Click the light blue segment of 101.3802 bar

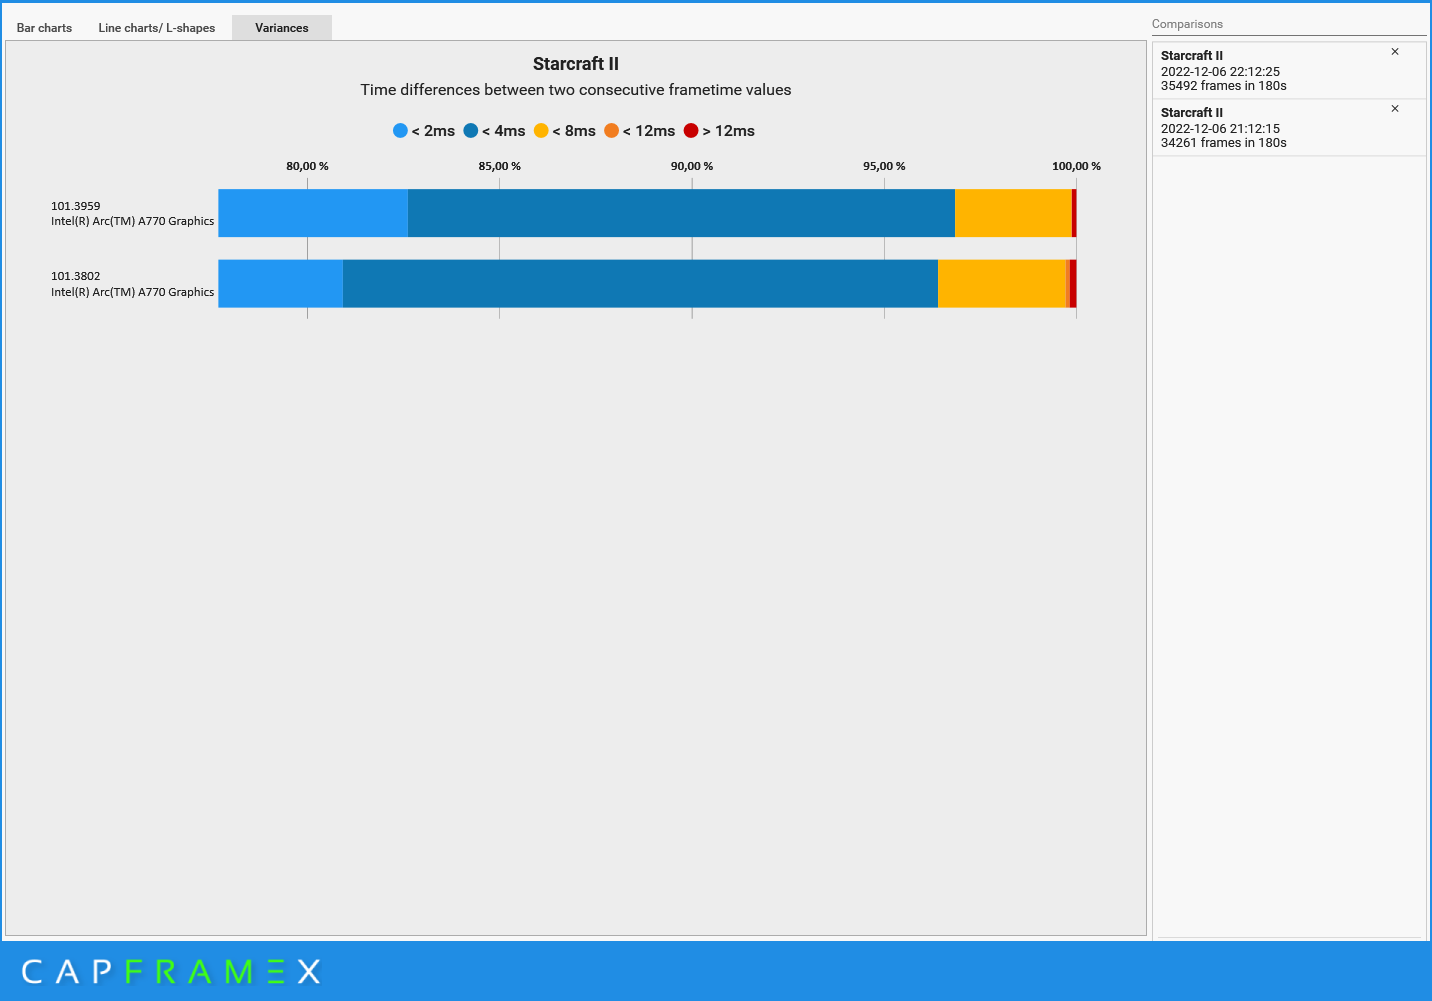tap(281, 284)
